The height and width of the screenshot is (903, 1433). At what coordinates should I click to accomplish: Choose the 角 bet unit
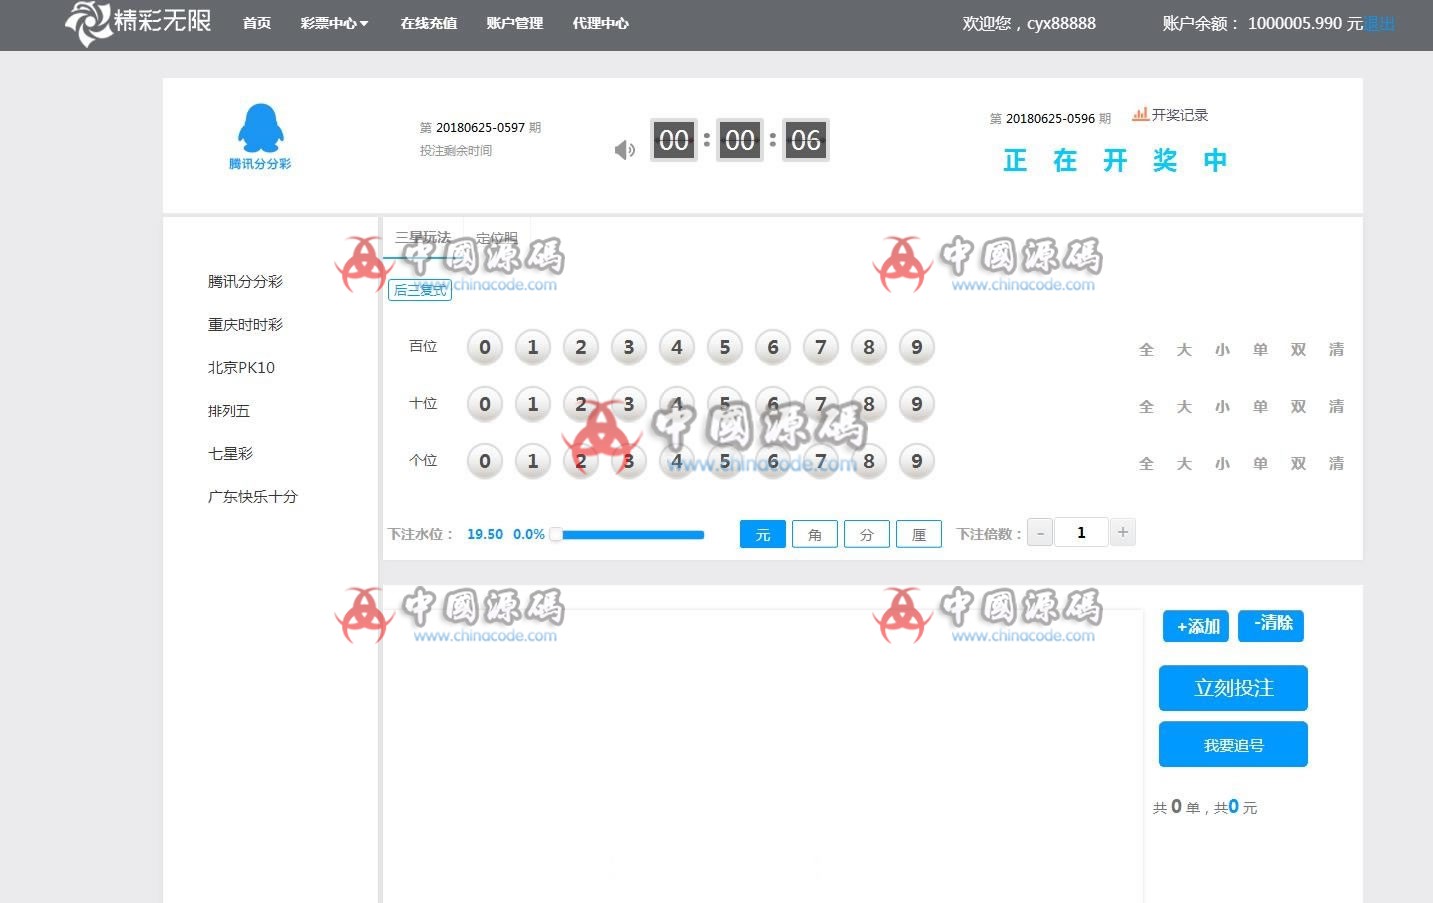pyautogui.click(x=815, y=535)
